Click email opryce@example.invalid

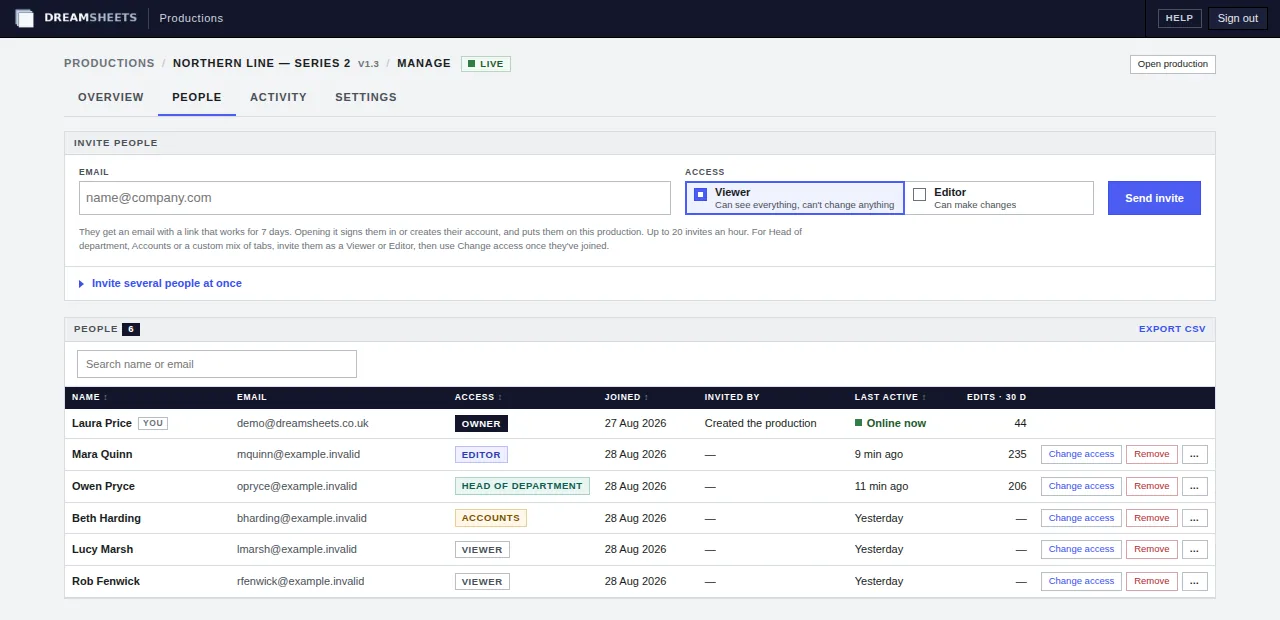[297, 486]
